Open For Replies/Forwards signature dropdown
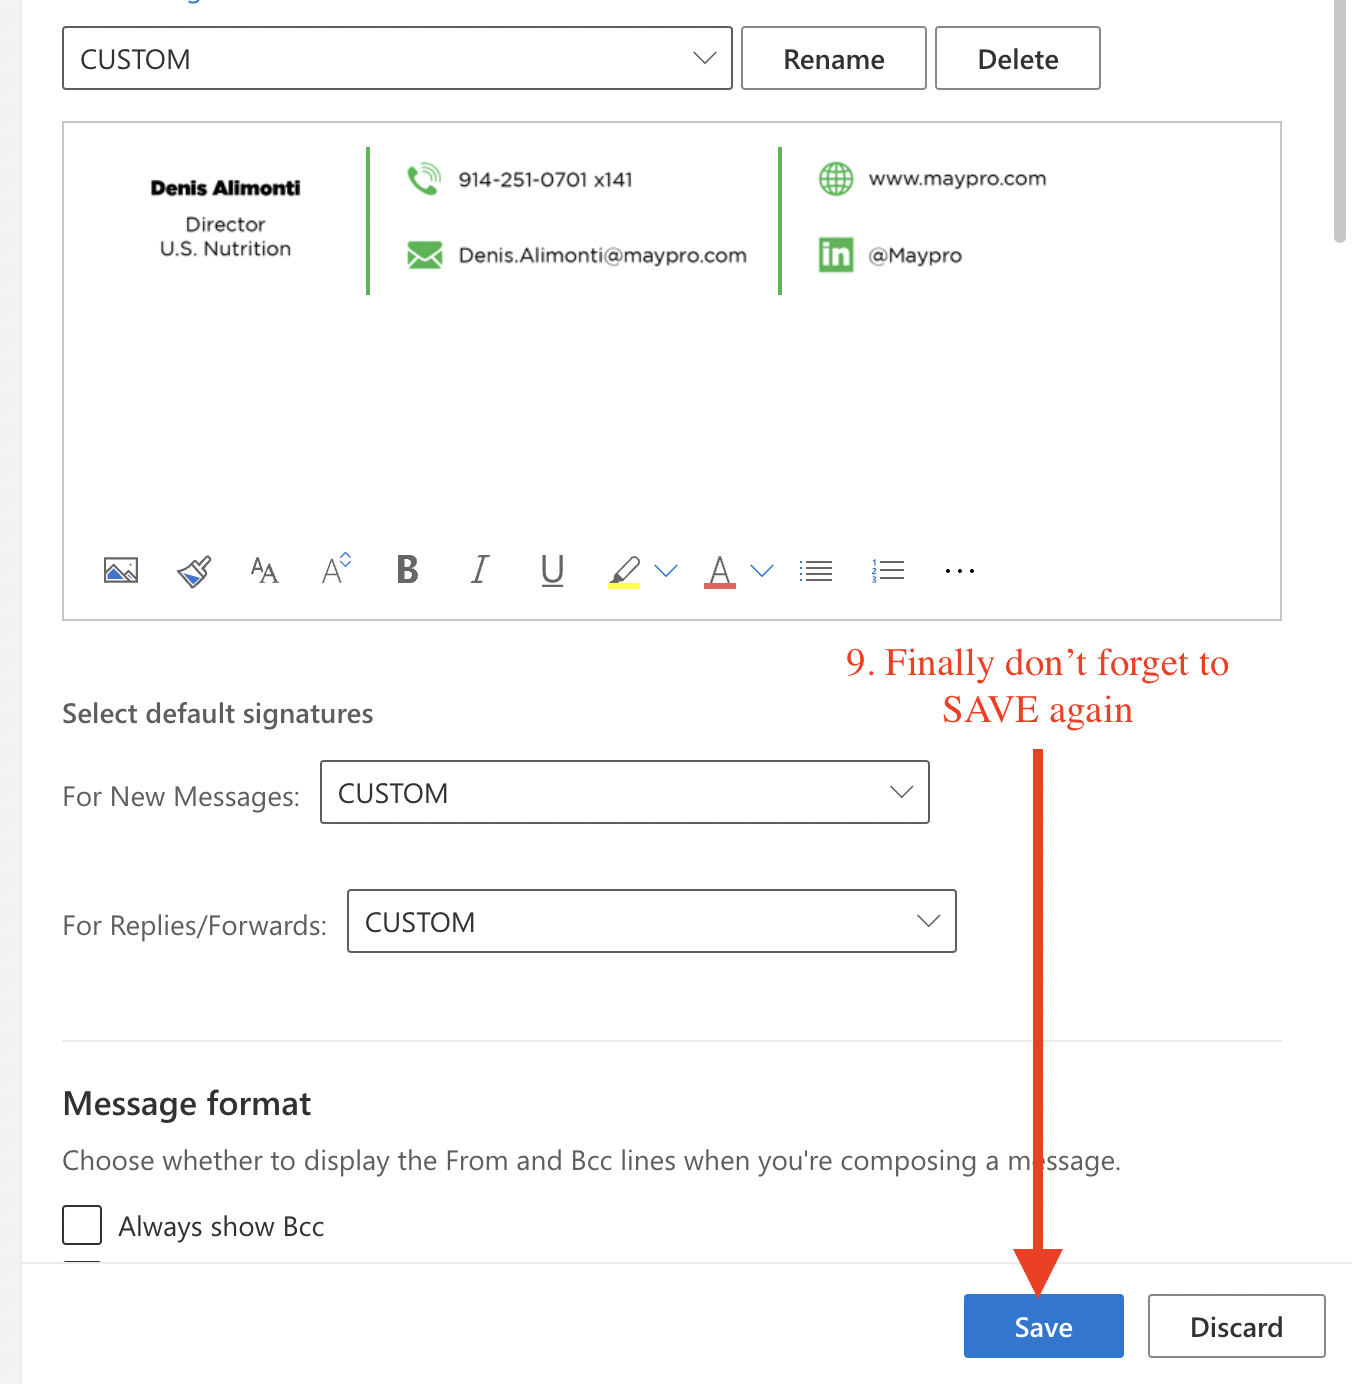 point(651,922)
